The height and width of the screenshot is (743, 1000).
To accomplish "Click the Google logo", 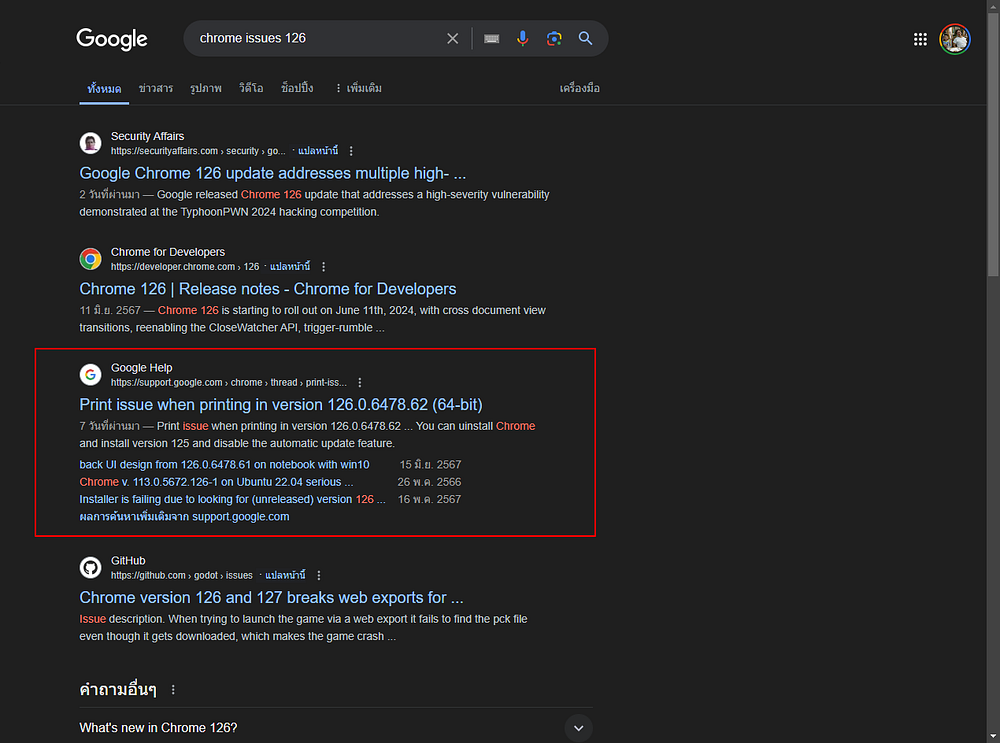I will tap(112, 39).
